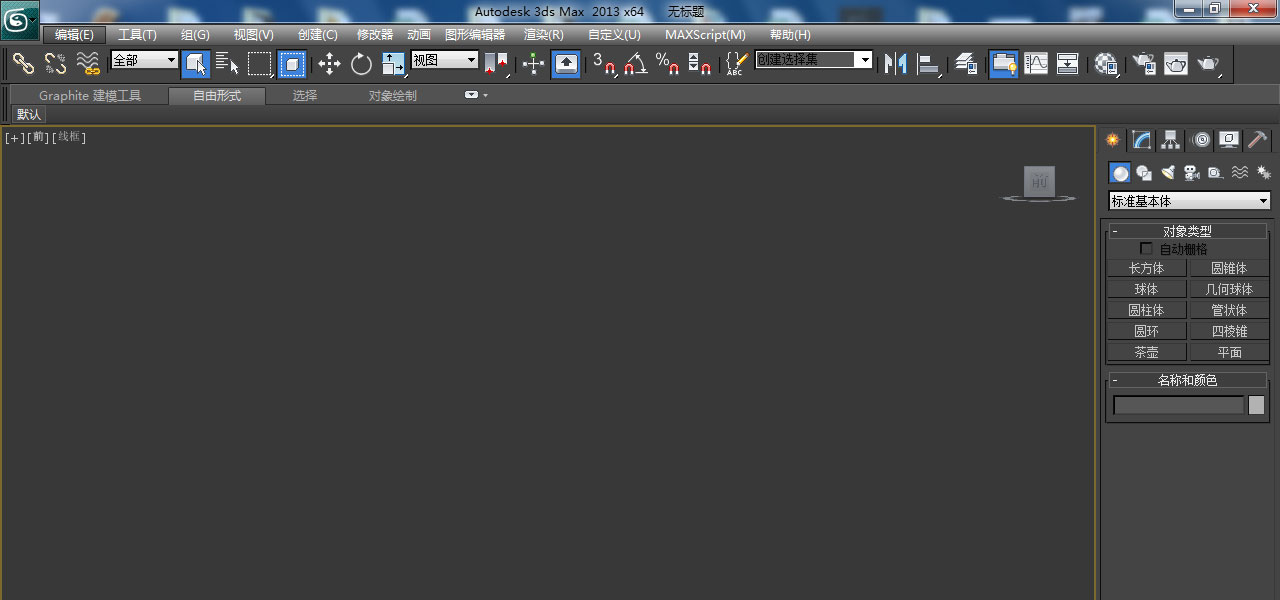This screenshot has height=600, width=1280.
Task: Select the Move tool crossed arrows
Action: click(329, 64)
